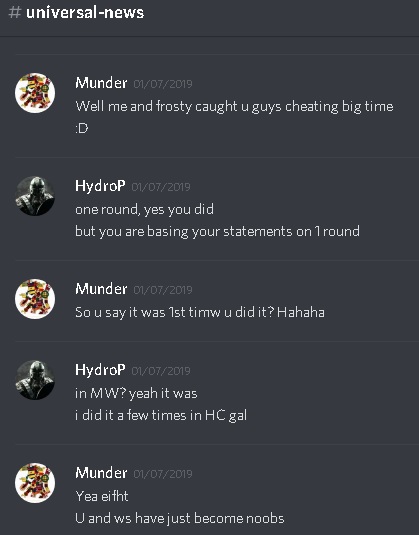Click Munder username above 'Yea eifht'
This screenshot has height=535, width=419.
[x=101, y=473]
